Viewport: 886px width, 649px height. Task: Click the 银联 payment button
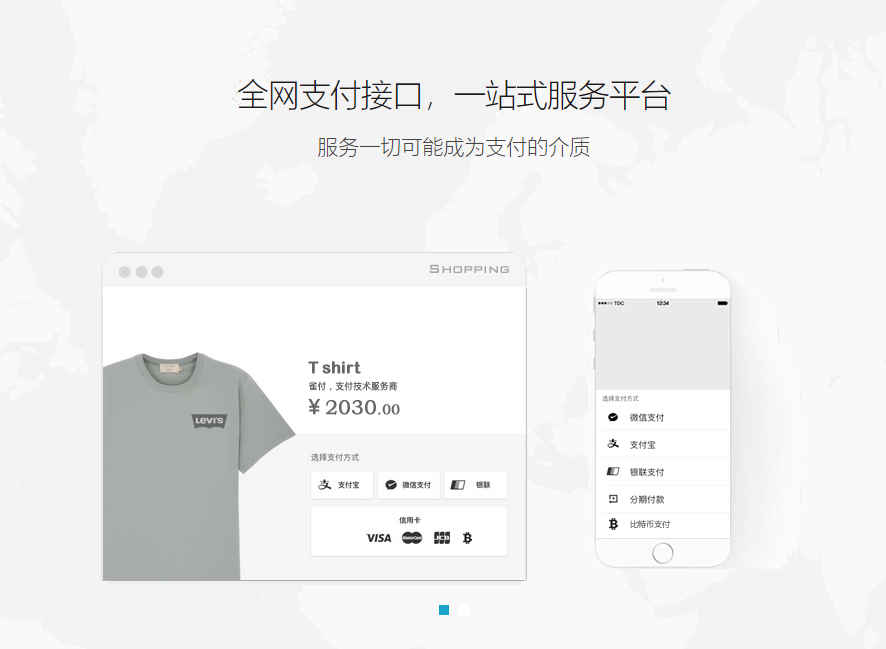pyautogui.click(x=476, y=485)
